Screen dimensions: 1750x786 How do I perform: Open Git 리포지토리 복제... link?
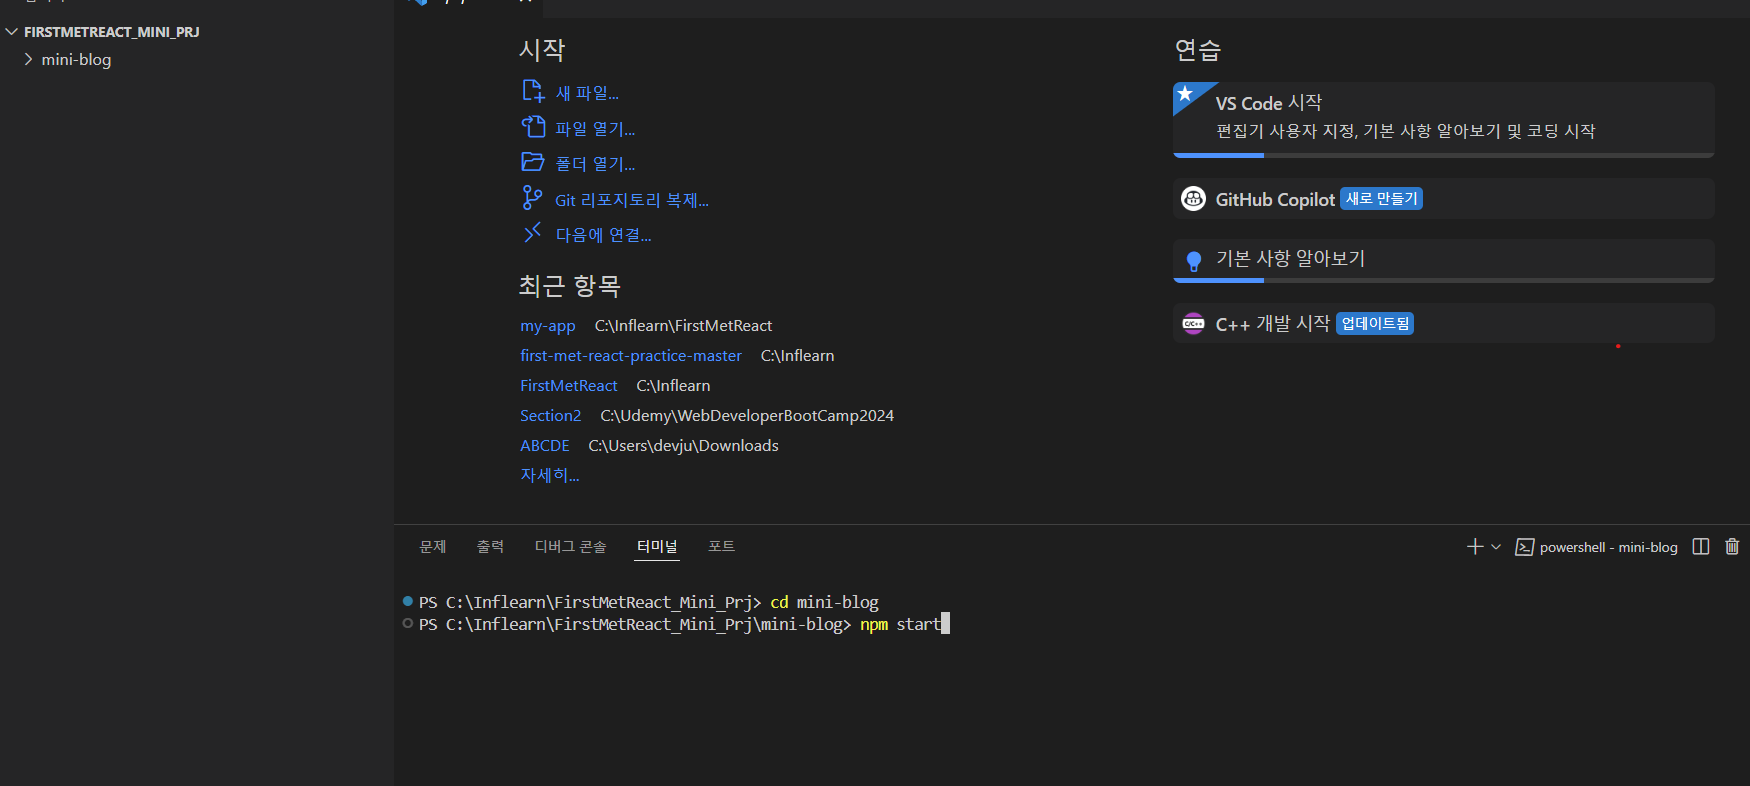point(632,200)
